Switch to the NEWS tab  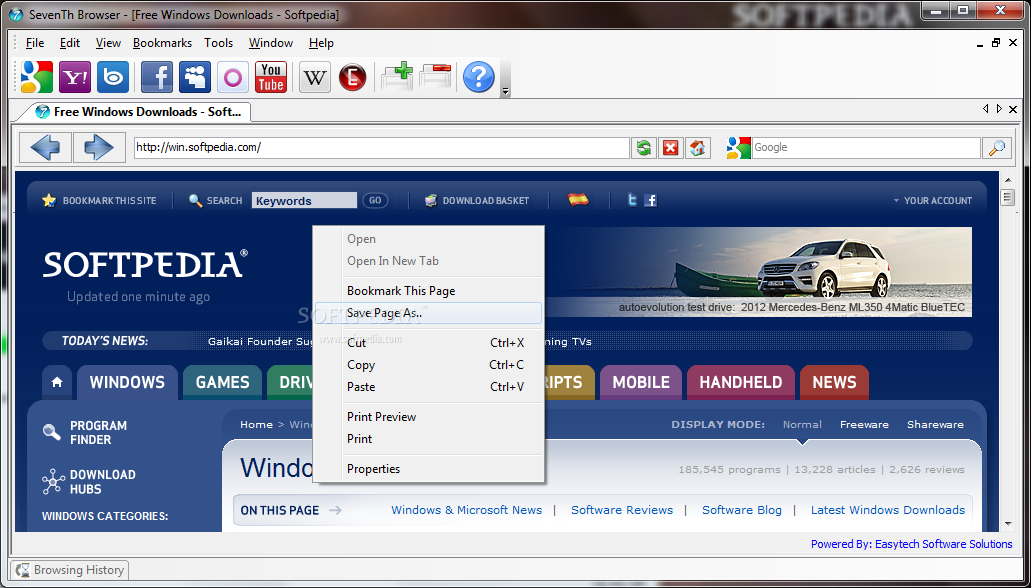point(834,382)
